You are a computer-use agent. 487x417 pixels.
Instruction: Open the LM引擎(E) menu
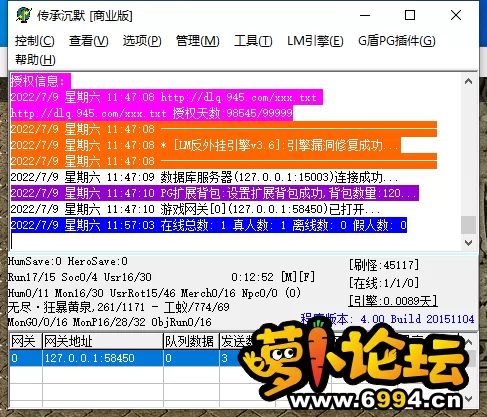315,41
